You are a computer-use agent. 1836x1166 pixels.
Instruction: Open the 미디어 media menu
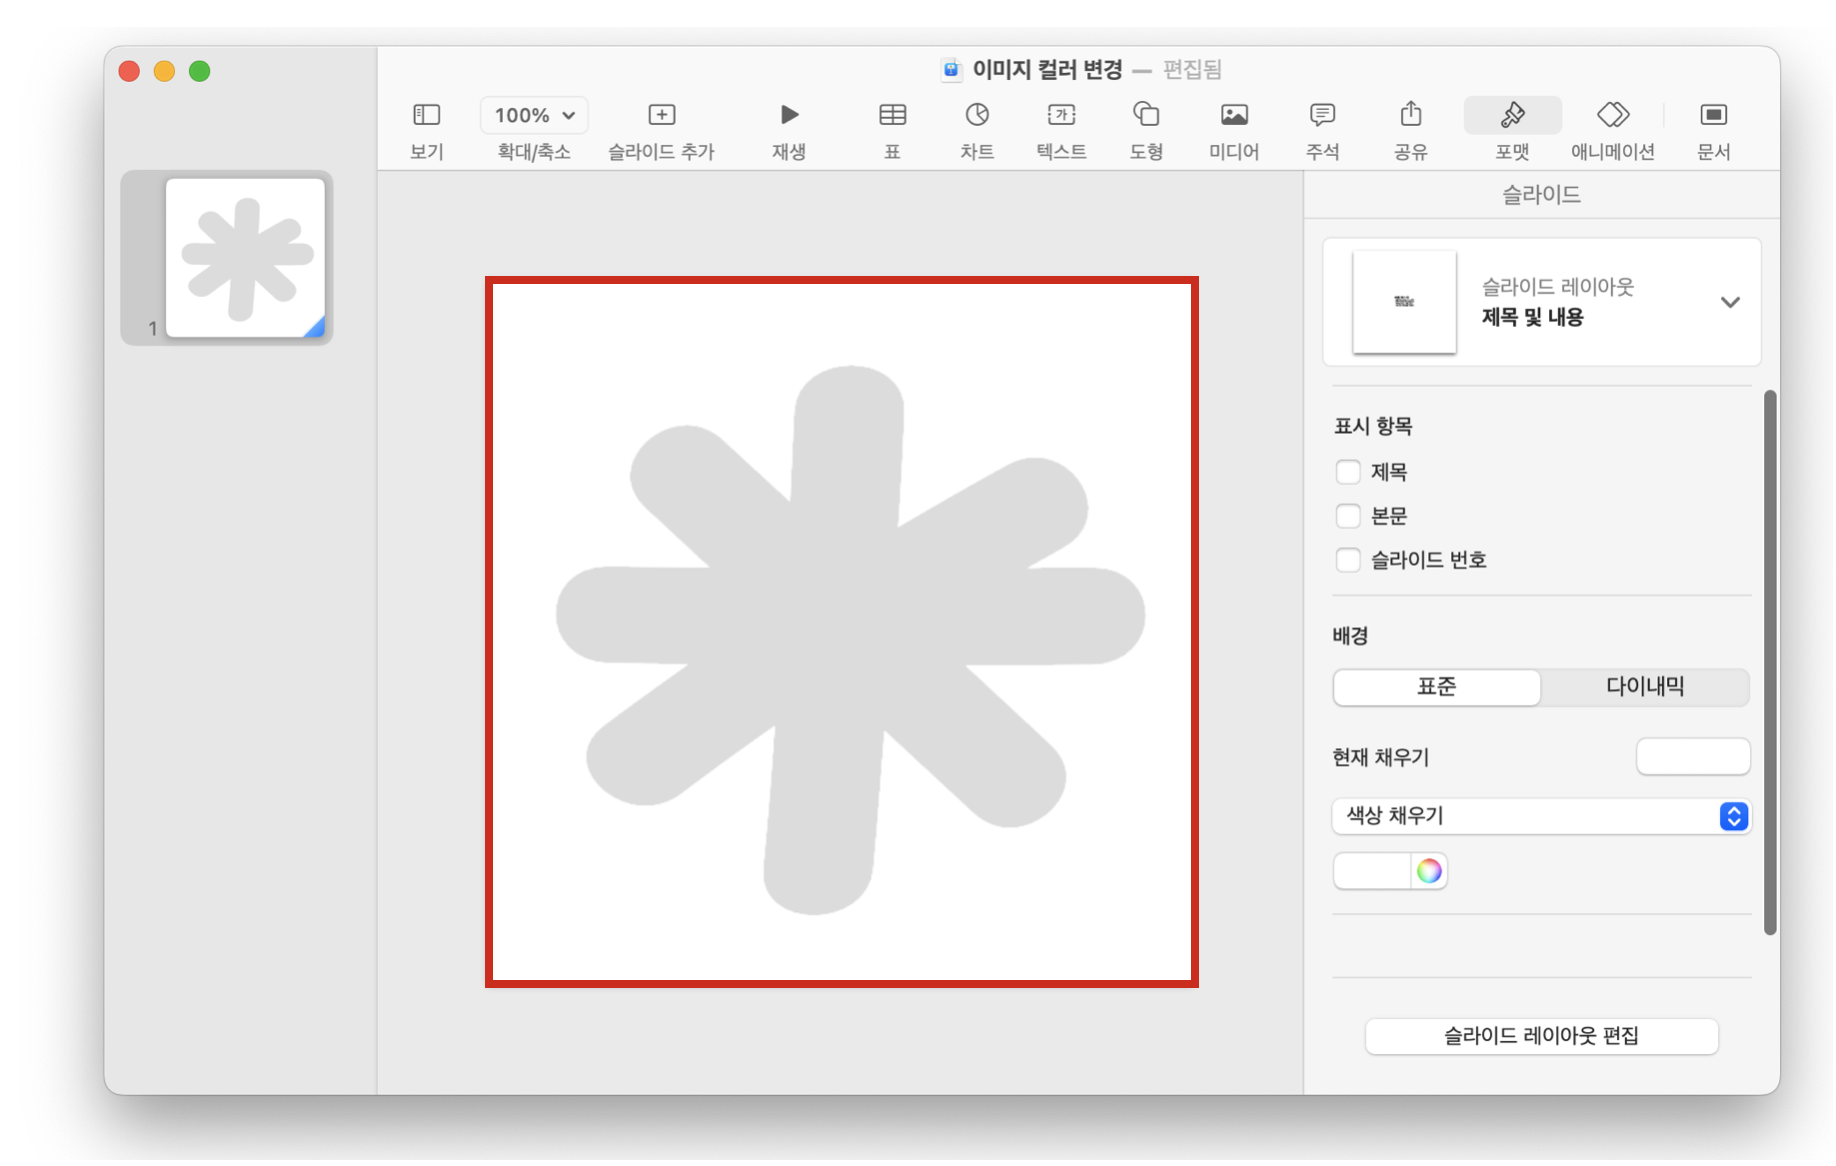[1234, 115]
